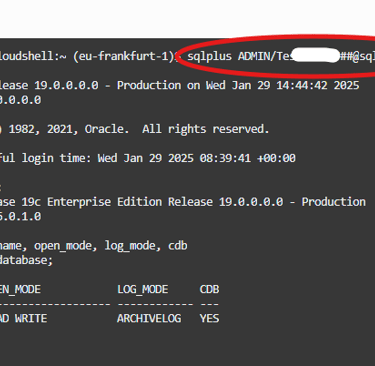The width and height of the screenshot is (375, 366).
Task: Click the white redacted password blob
Action: (x=315, y=55)
